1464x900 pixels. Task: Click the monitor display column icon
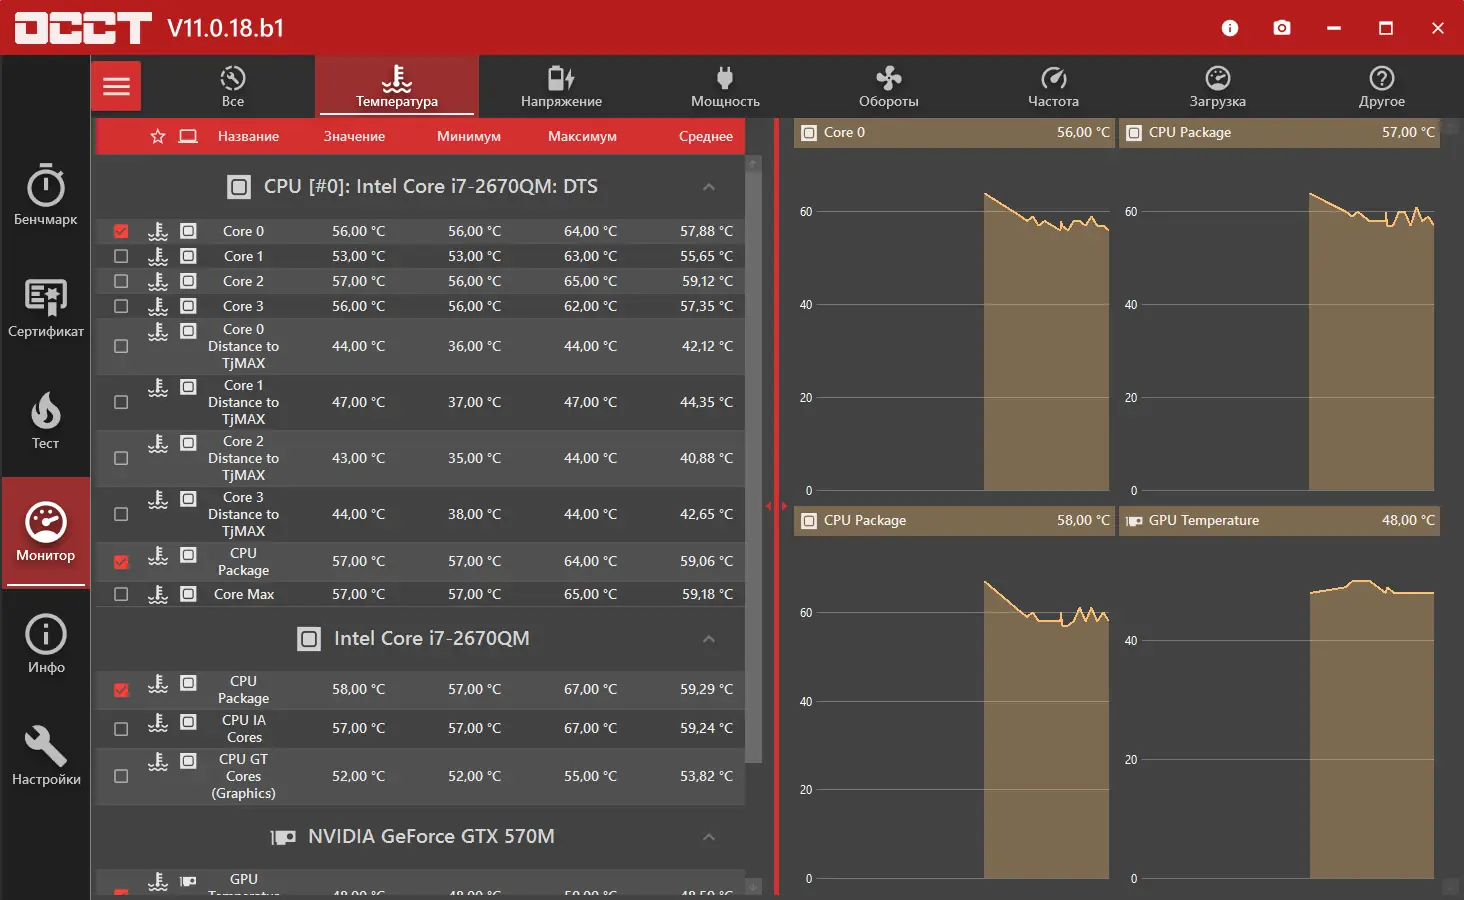188,136
